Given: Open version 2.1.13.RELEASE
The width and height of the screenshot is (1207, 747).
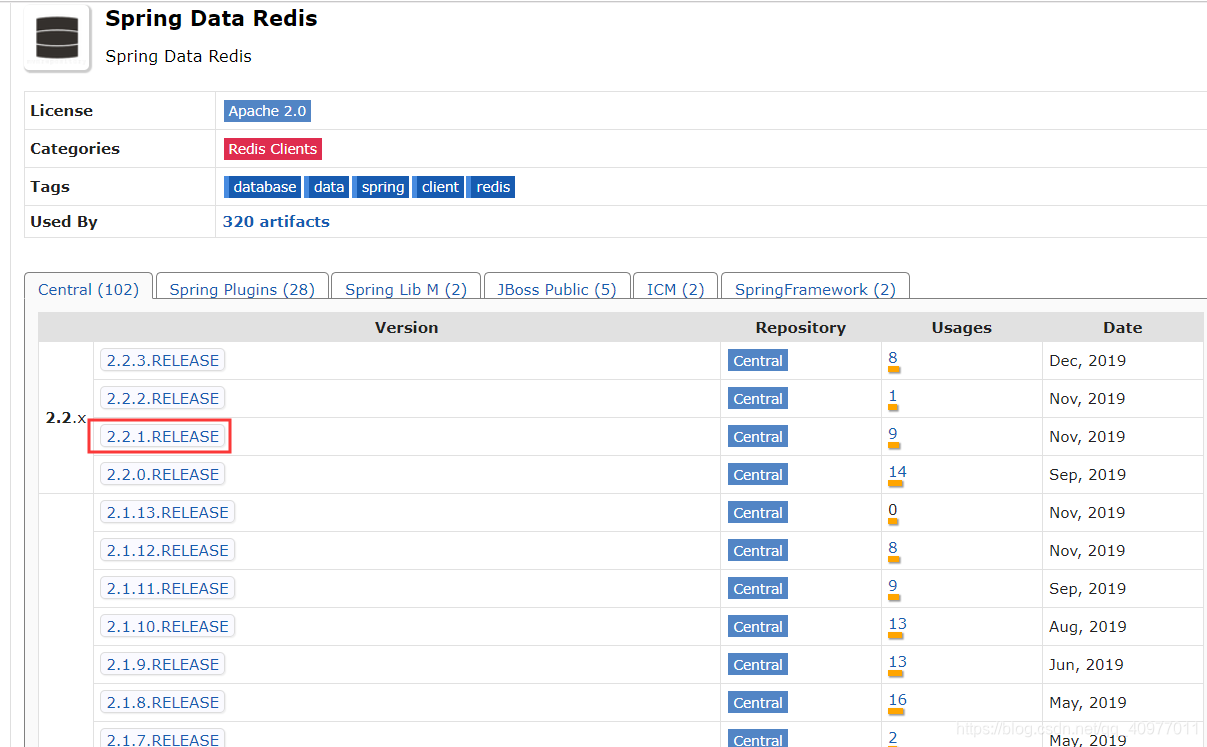Looking at the screenshot, I should coord(167,512).
